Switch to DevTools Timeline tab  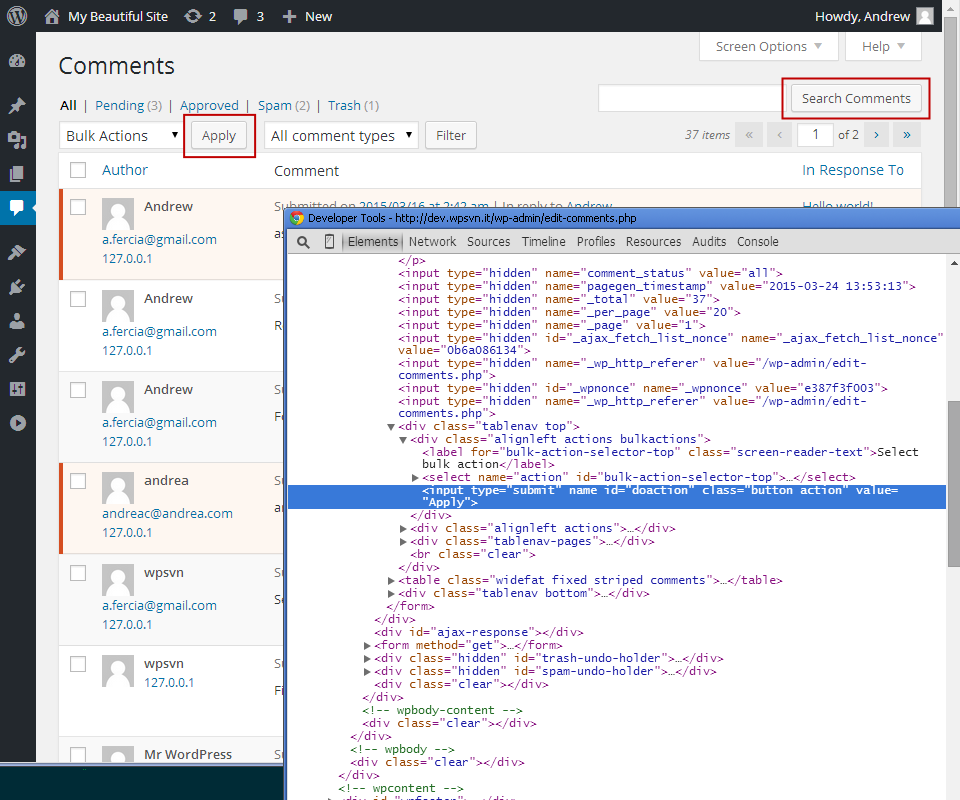(544, 242)
